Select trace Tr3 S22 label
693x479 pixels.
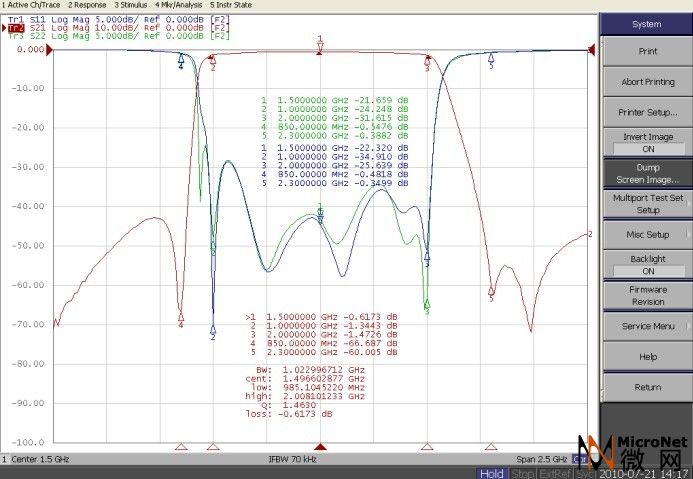(x=118, y=36)
